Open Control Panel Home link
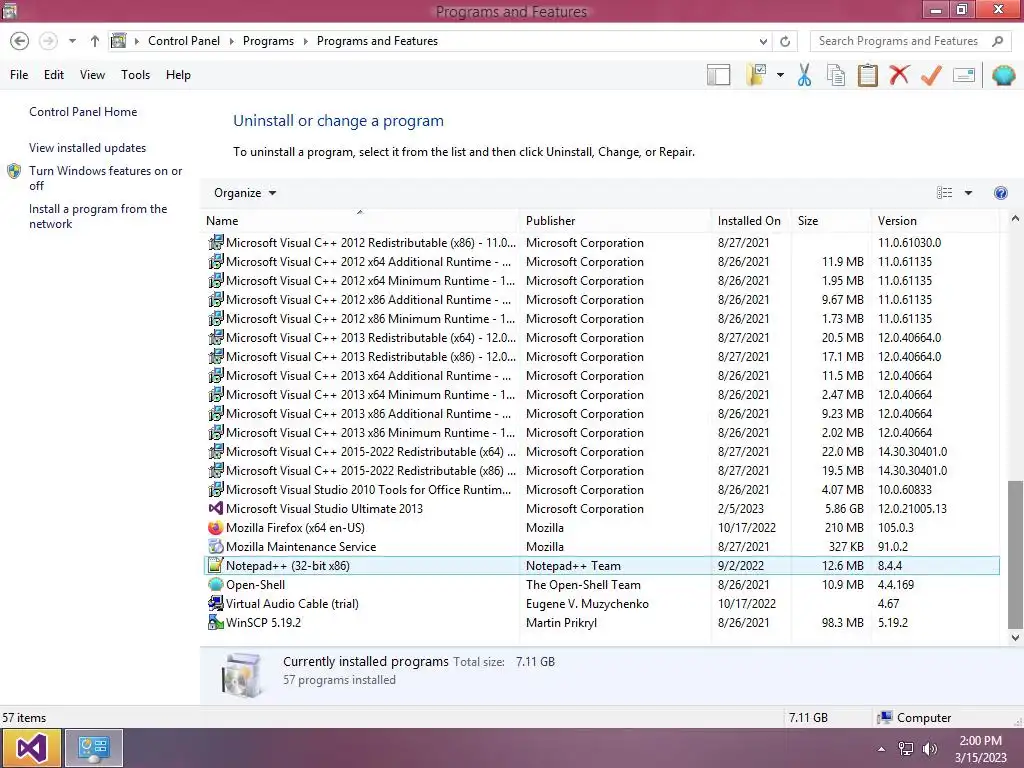The height and width of the screenshot is (768, 1024). (83, 112)
